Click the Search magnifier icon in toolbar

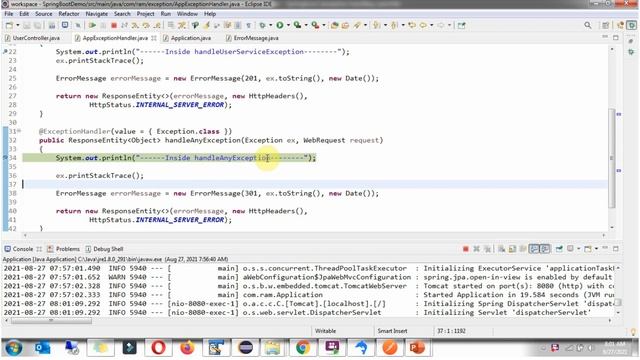[588, 25]
